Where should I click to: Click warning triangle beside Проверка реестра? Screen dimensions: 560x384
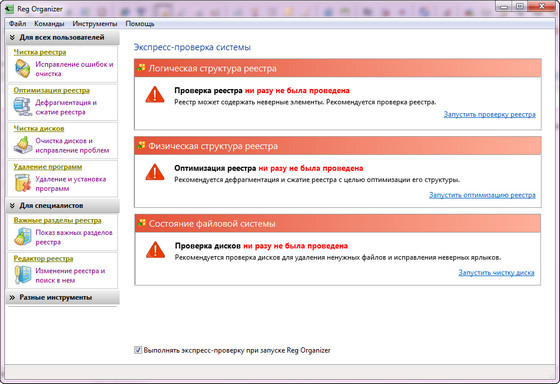(155, 95)
